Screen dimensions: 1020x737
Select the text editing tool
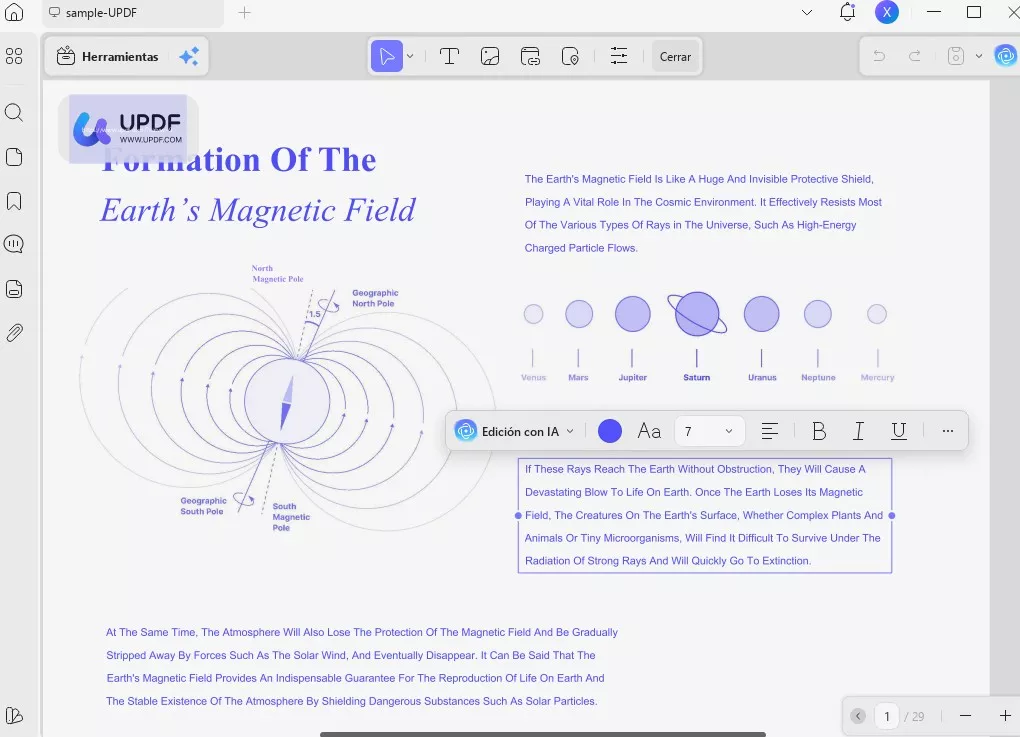449,56
